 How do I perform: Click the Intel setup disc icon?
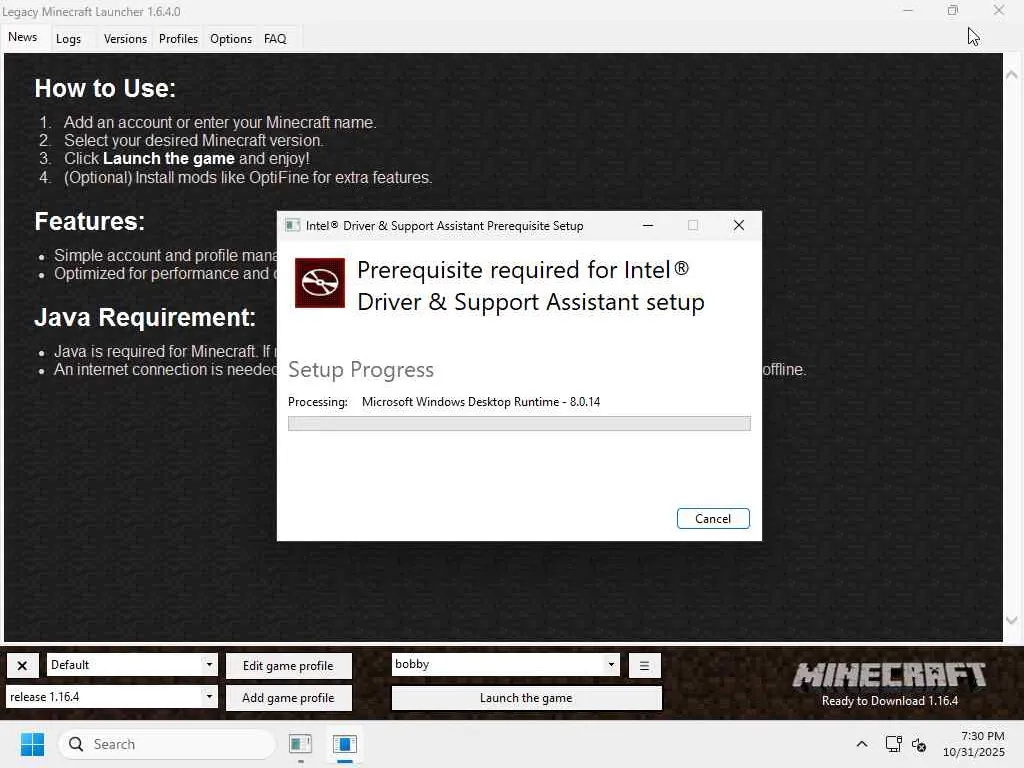point(320,283)
